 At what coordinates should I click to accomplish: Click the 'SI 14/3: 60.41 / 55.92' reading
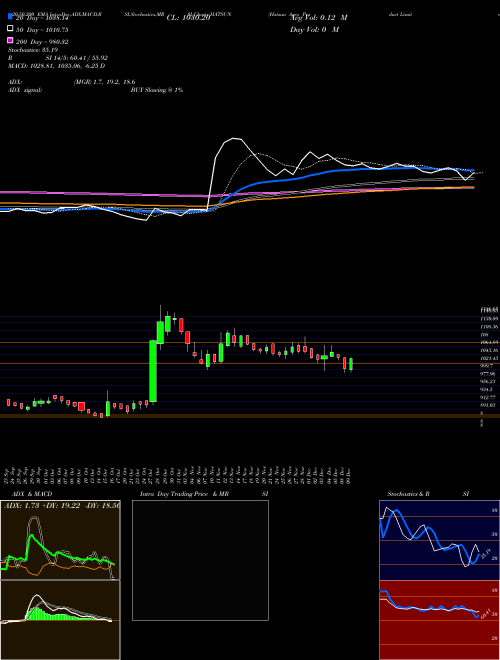[77, 58]
